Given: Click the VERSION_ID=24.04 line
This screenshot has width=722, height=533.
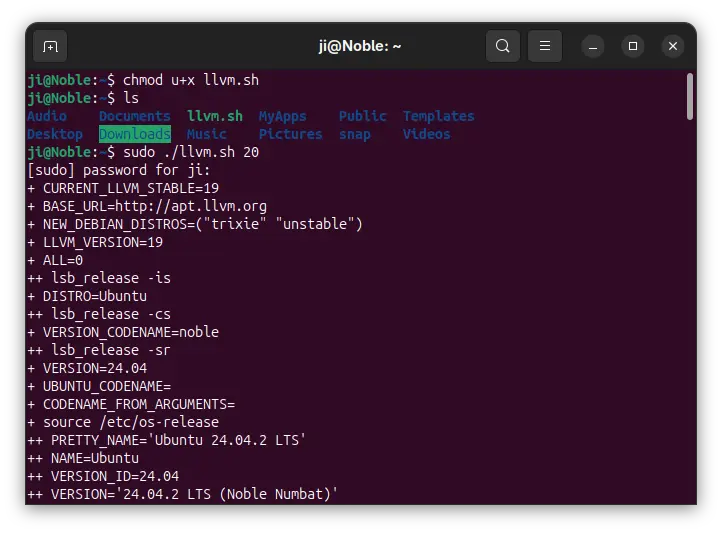Looking at the screenshot, I should pyautogui.click(x=103, y=476).
